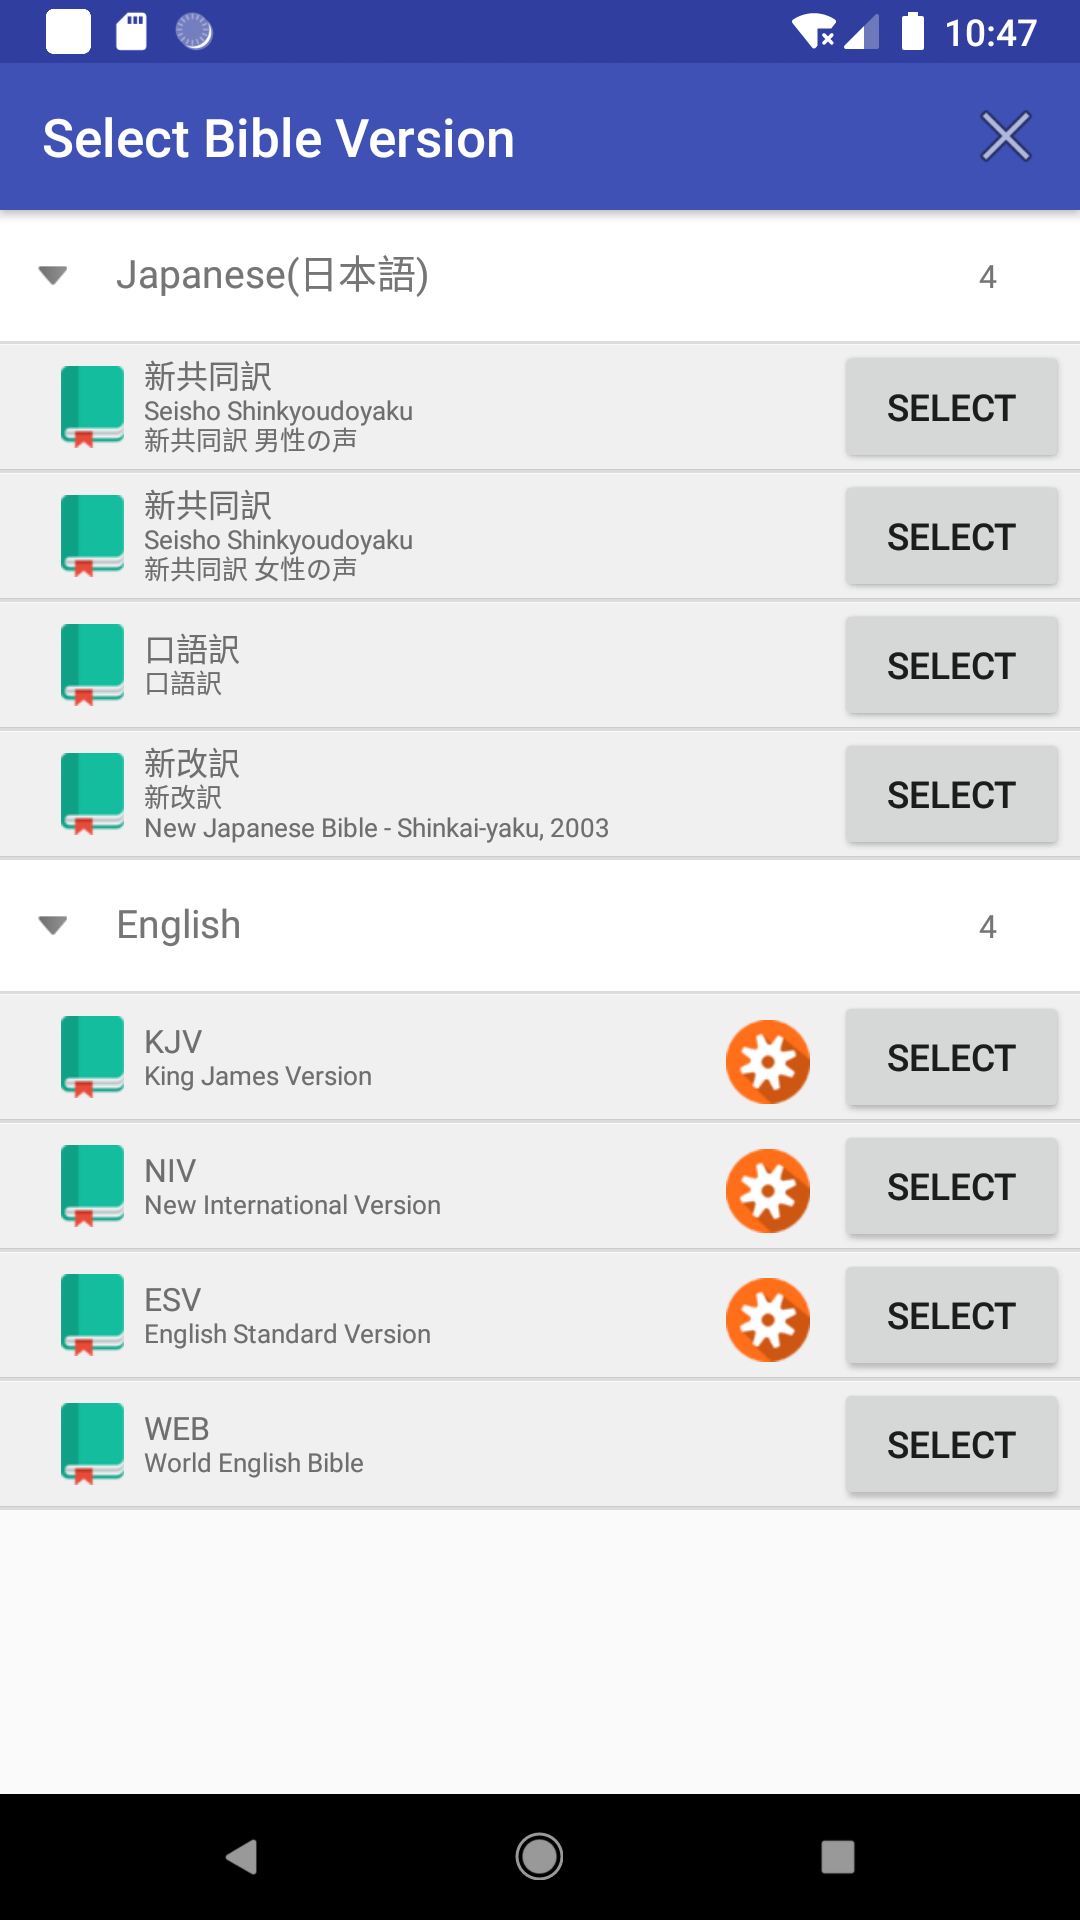Close the Select Bible Version dialog

[x=1005, y=137]
